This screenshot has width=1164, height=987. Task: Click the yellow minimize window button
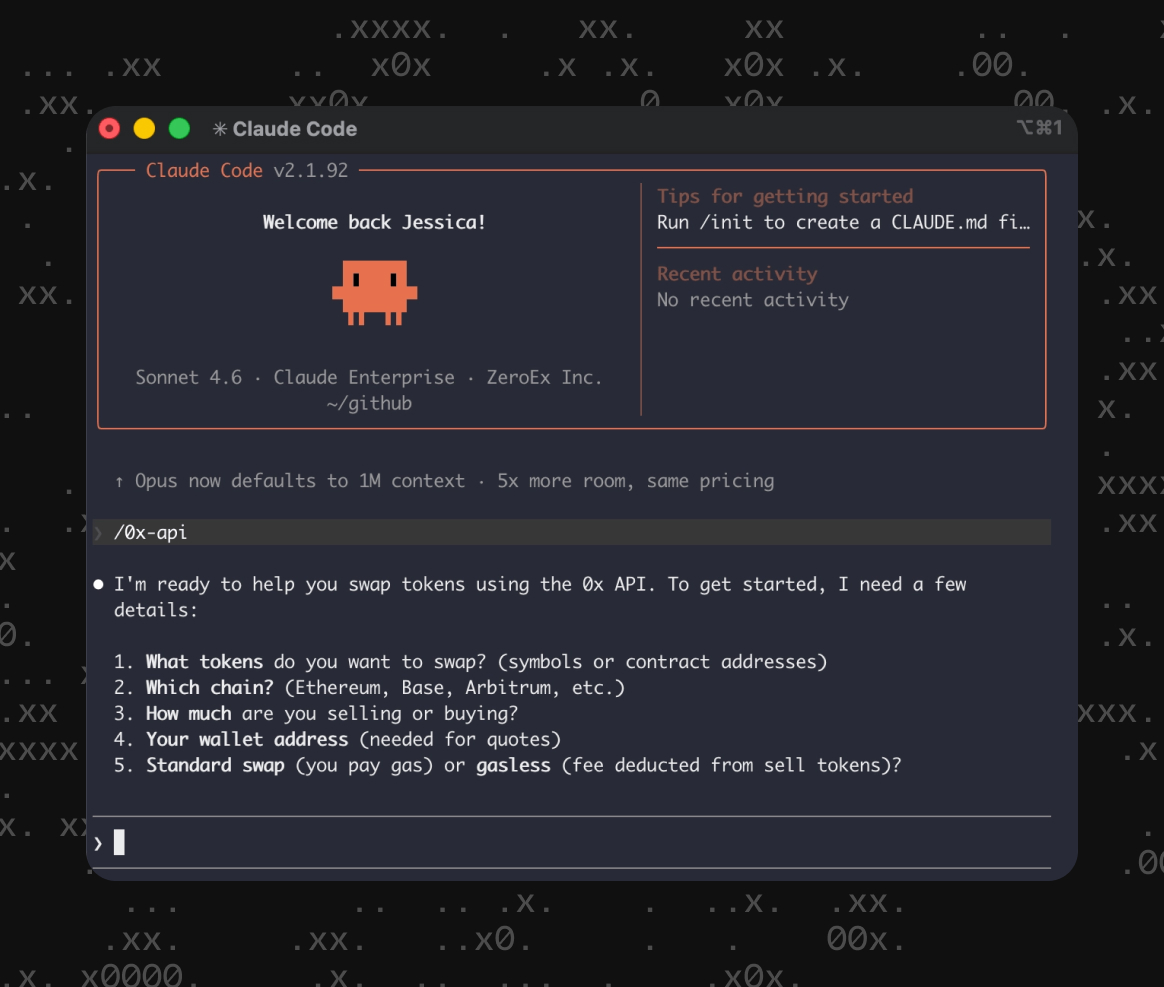pos(144,128)
